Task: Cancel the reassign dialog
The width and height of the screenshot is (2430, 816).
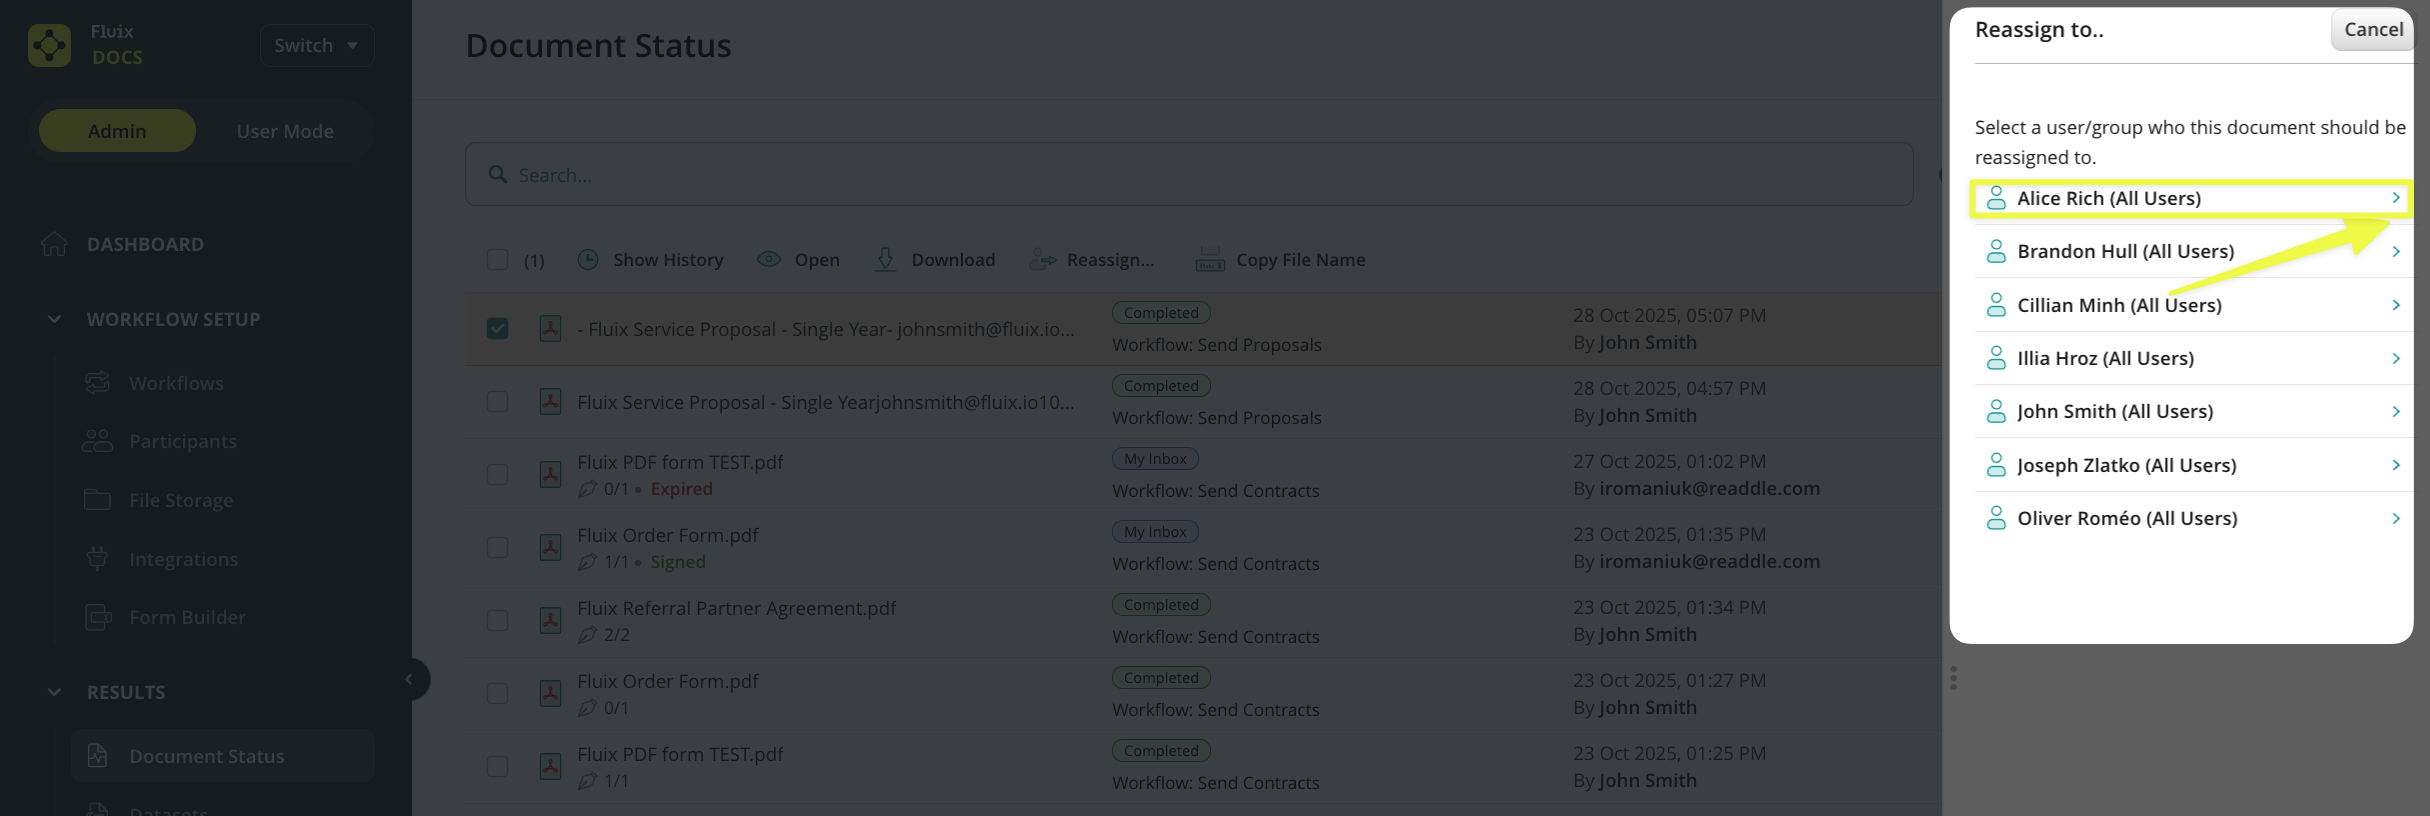Action: point(2372,30)
